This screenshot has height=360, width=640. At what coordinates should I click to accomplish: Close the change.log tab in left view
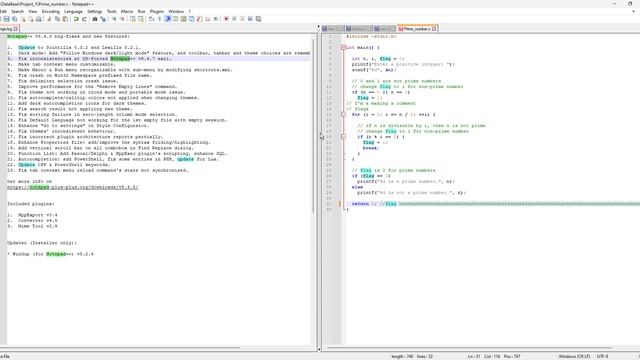pos(16,29)
